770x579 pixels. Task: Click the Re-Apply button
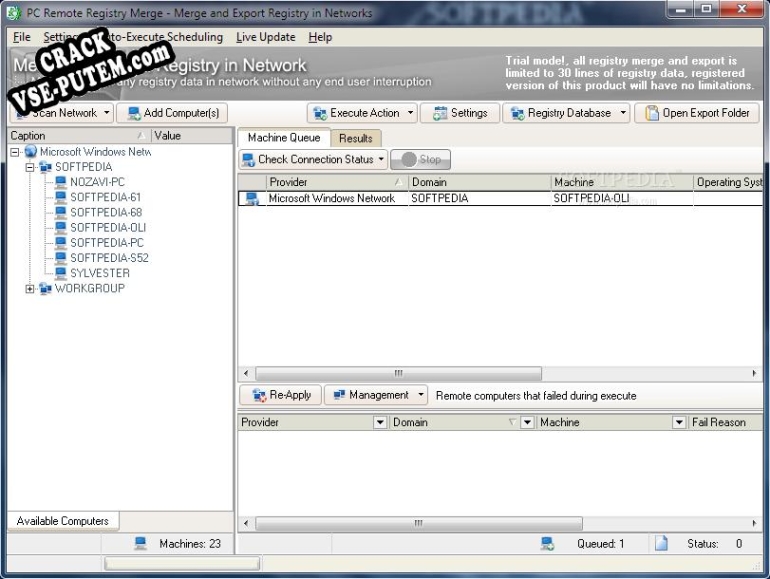click(x=281, y=395)
